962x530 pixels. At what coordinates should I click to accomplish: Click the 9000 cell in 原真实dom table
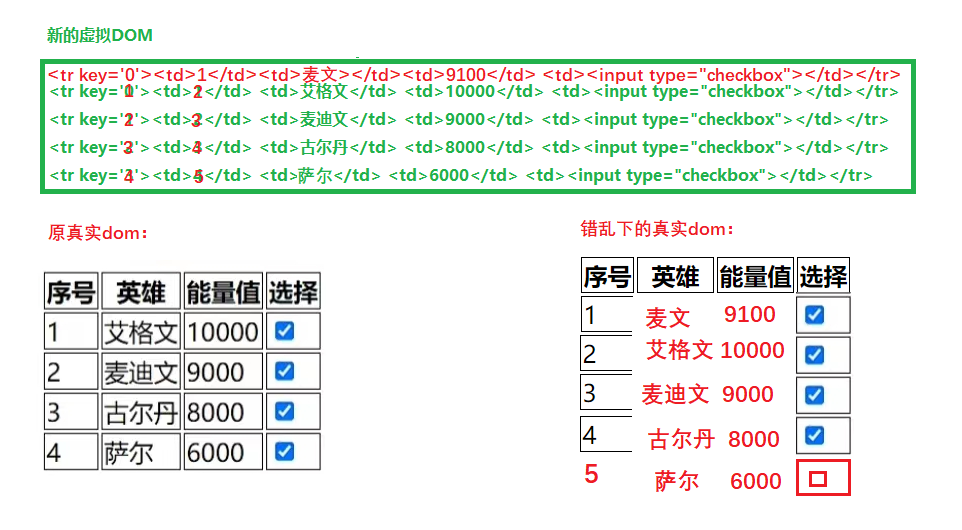(x=223, y=372)
